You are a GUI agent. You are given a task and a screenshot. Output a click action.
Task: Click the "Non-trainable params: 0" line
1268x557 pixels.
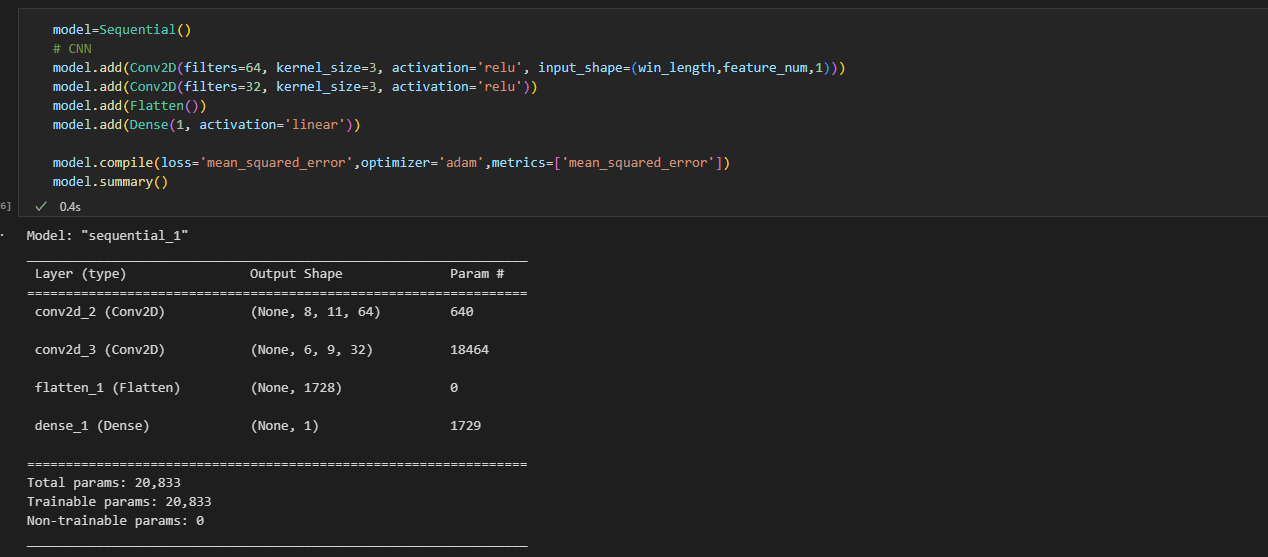115,521
